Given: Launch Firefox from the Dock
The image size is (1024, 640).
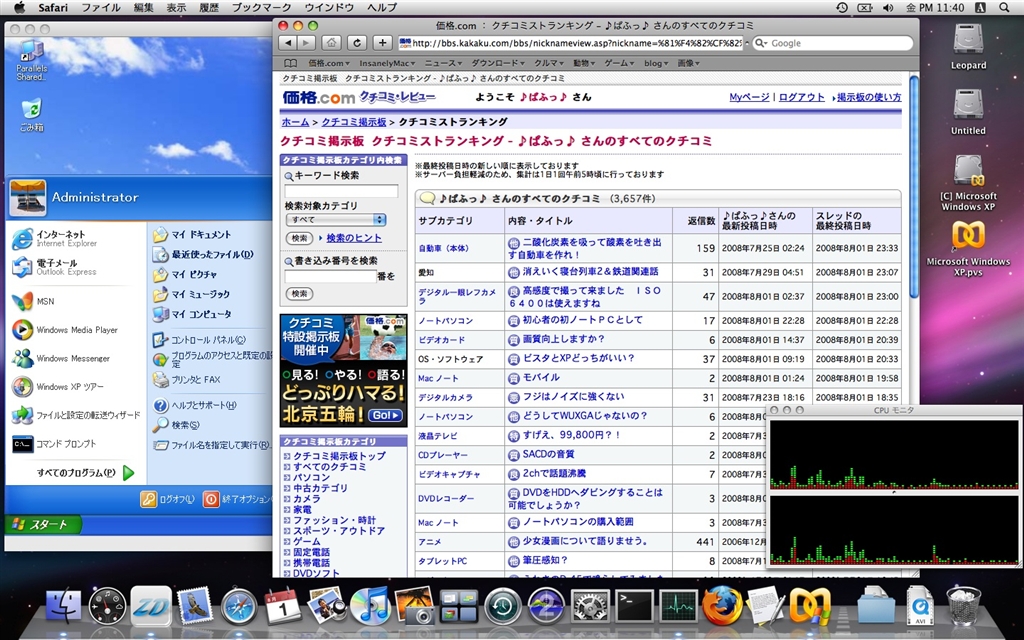Looking at the screenshot, I should [723, 605].
